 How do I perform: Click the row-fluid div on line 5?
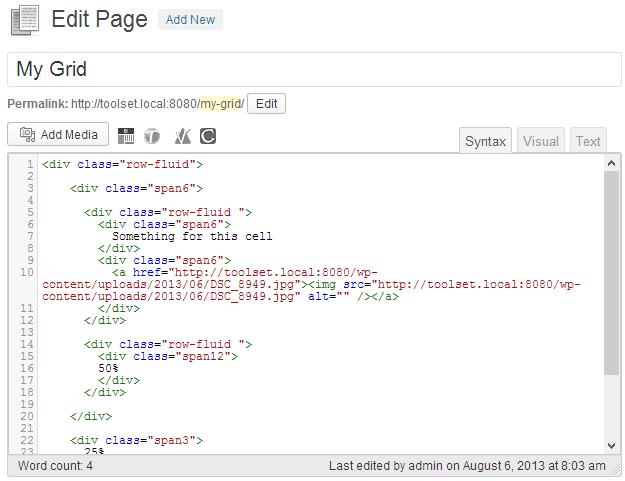168,212
